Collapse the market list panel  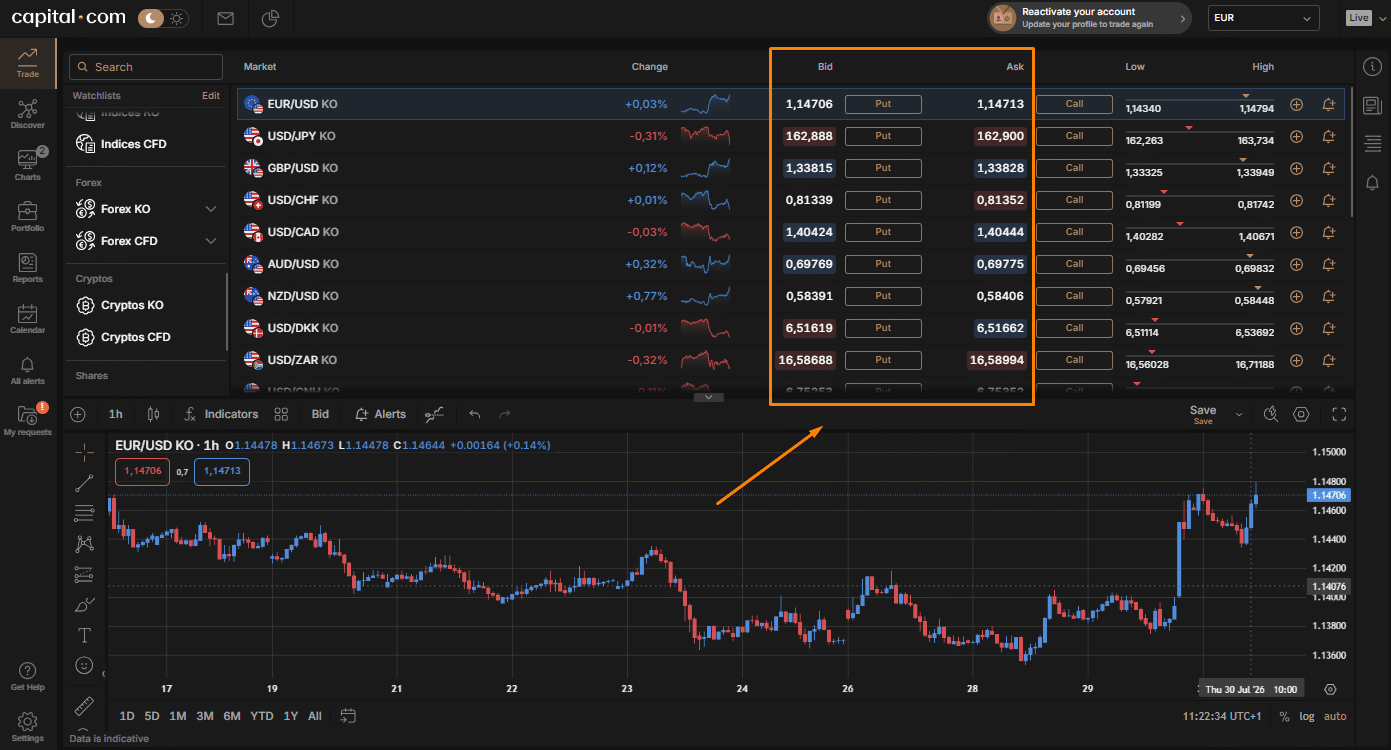click(708, 397)
